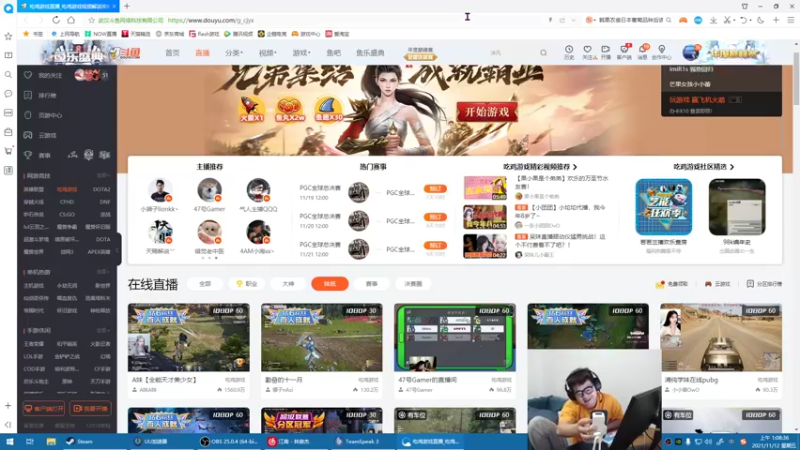Screen dimensions: 800x450
Task: Click 预订 button for 11/21 match
Action: pyautogui.click(x=435, y=245)
